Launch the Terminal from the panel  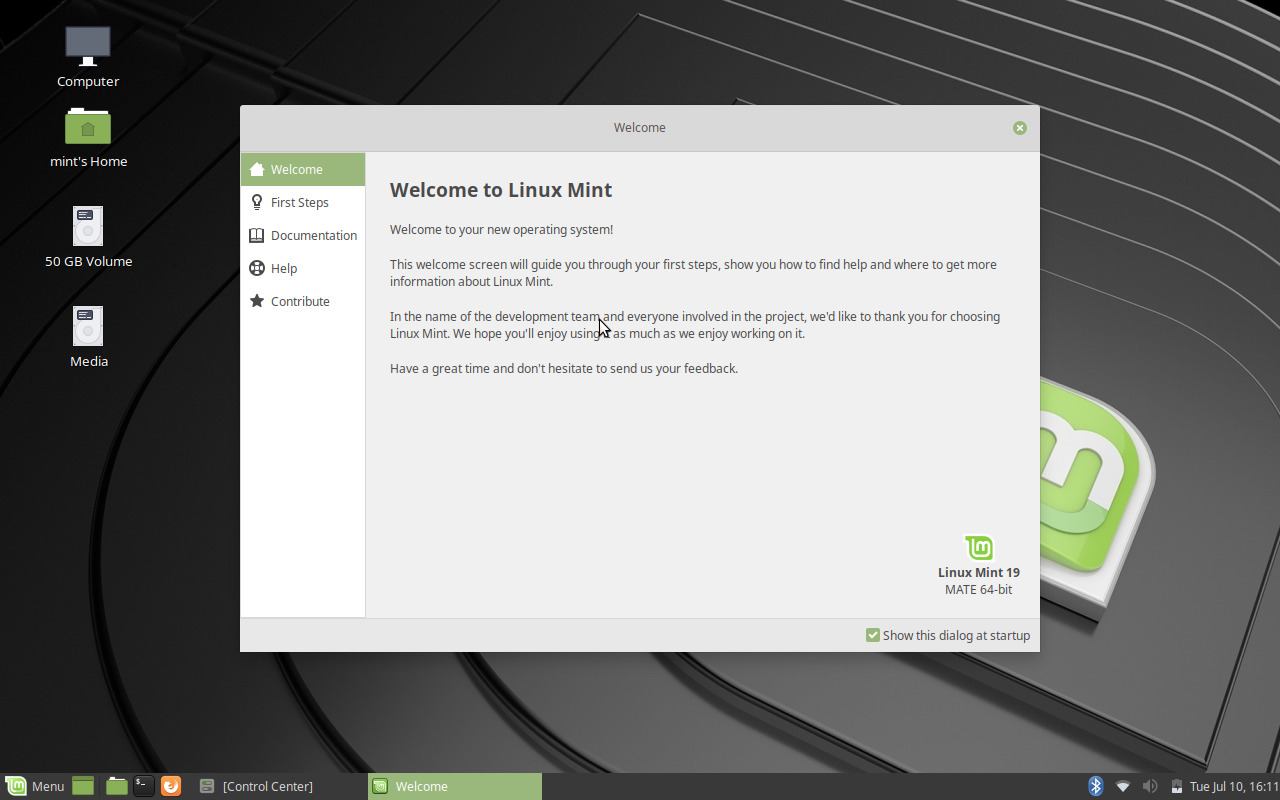pyautogui.click(x=144, y=786)
